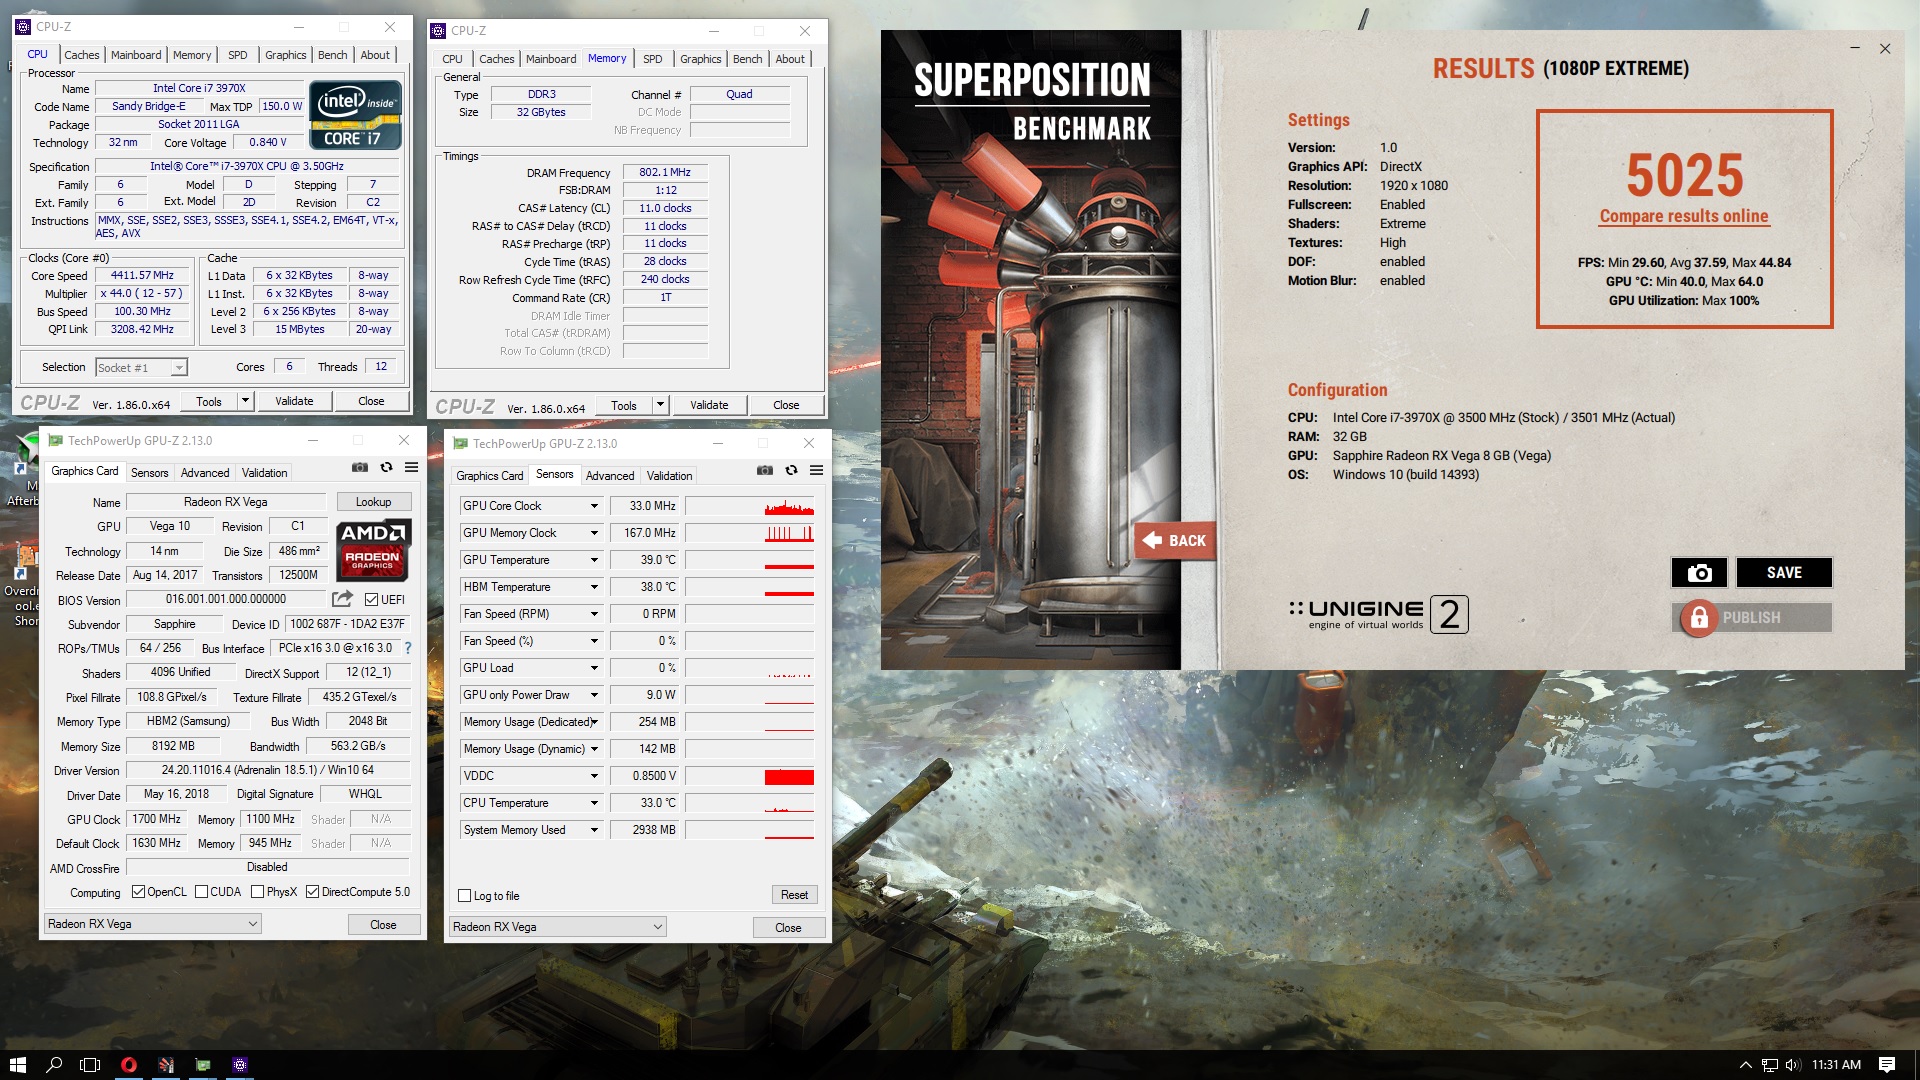1920x1080 pixels.
Task: Click the Superposition taskbar icon
Action: (166, 1065)
